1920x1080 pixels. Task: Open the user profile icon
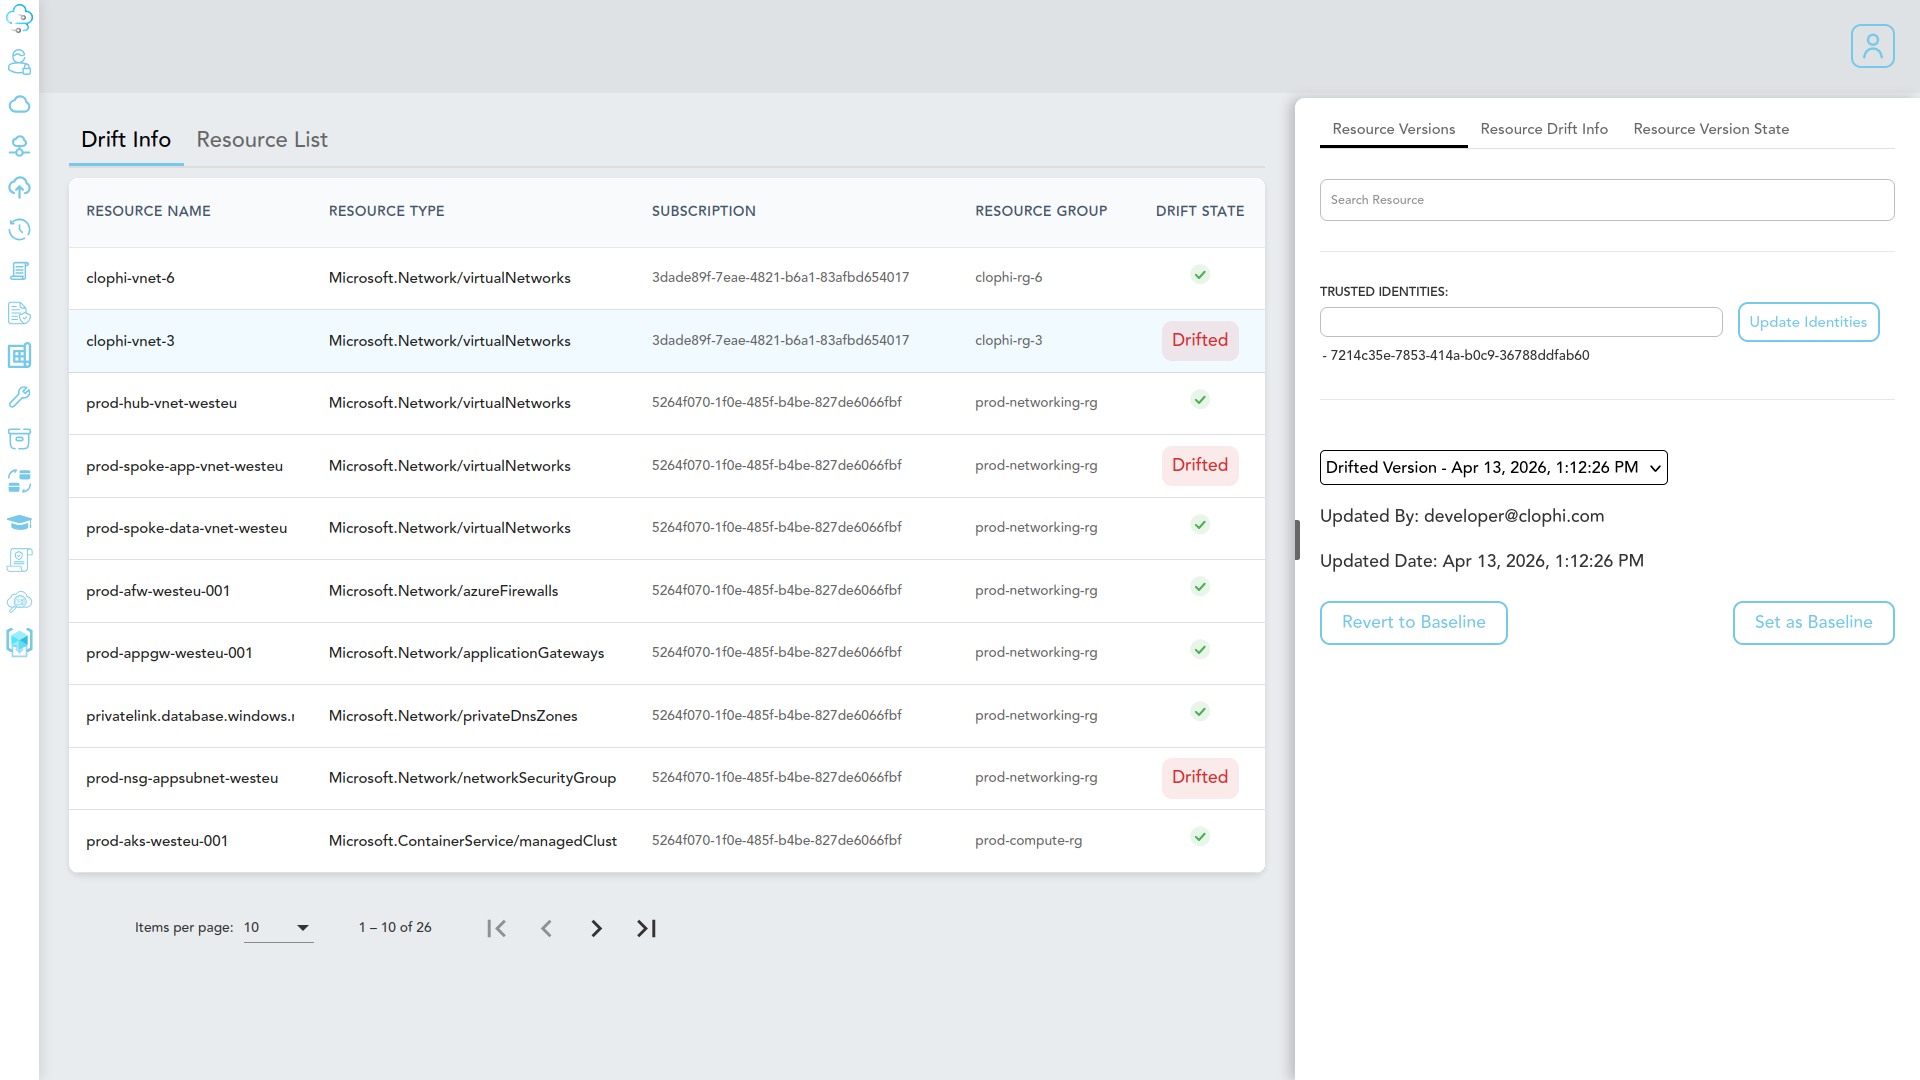(1872, 46)
